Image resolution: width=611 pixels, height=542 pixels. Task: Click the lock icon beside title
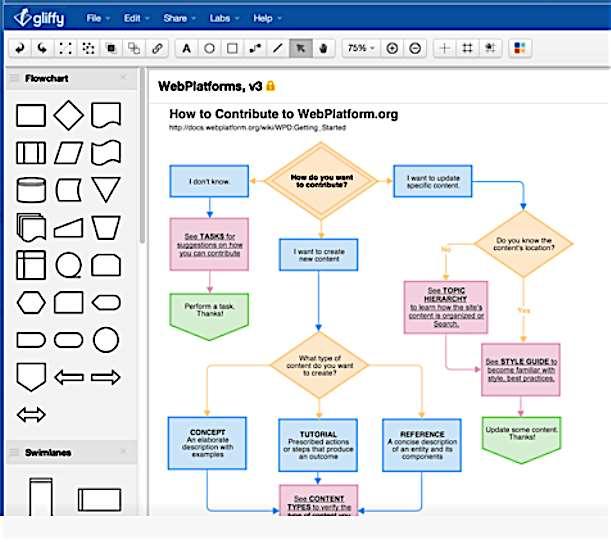270,86
